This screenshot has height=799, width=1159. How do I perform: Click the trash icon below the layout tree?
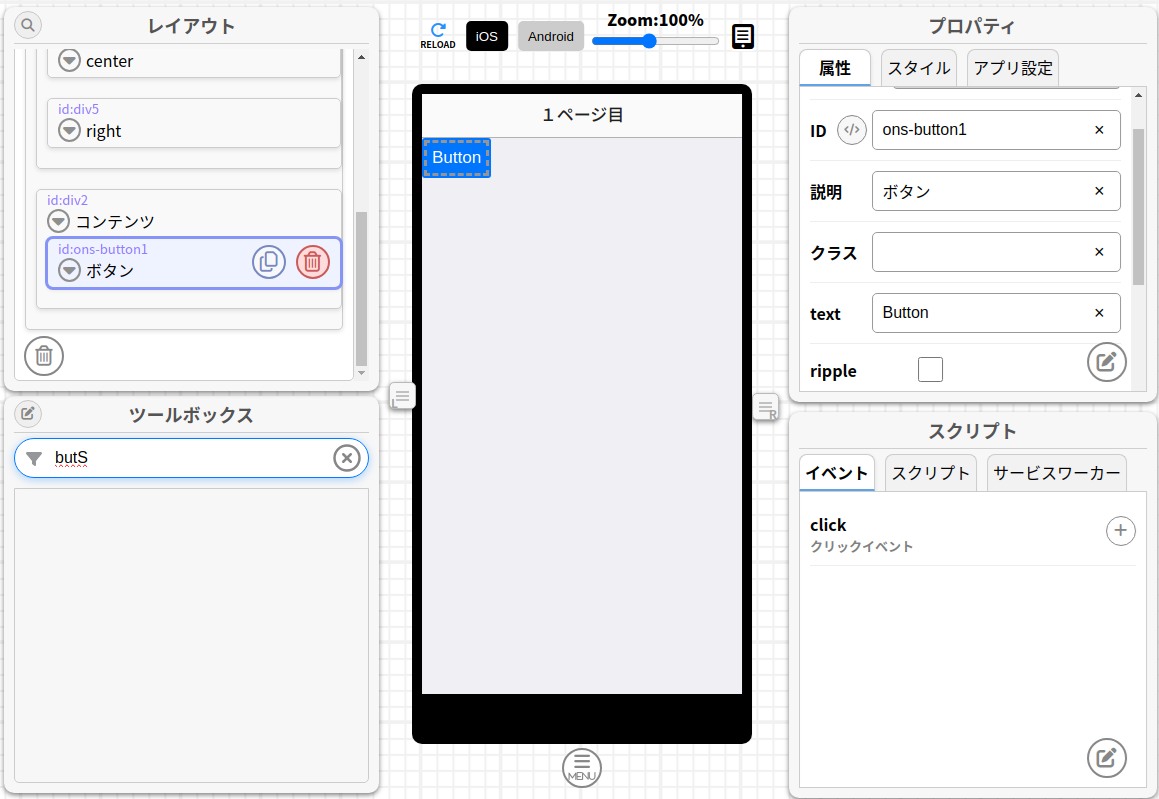[x=43, y=356]
